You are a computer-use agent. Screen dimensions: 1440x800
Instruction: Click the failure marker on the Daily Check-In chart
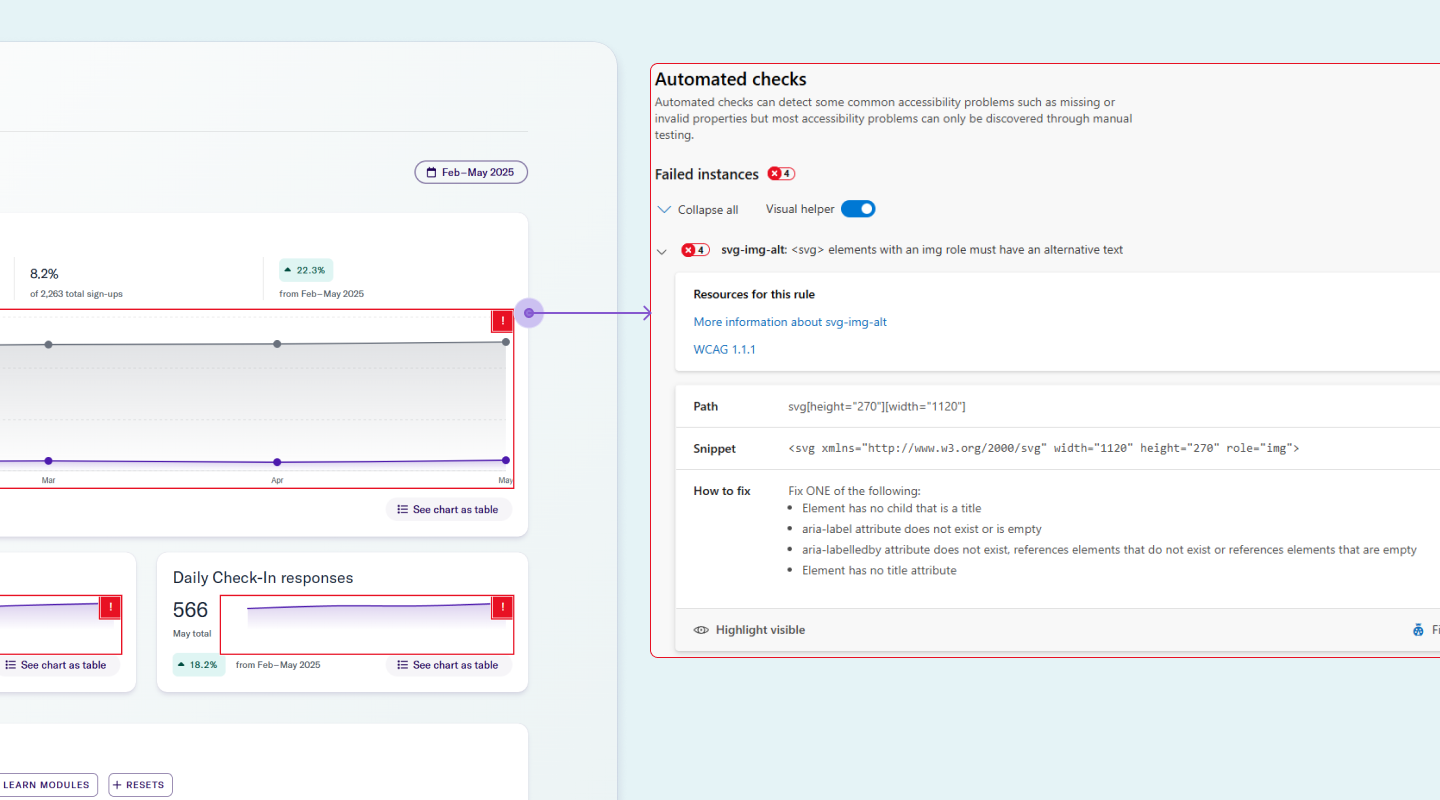tap(501, 608)
